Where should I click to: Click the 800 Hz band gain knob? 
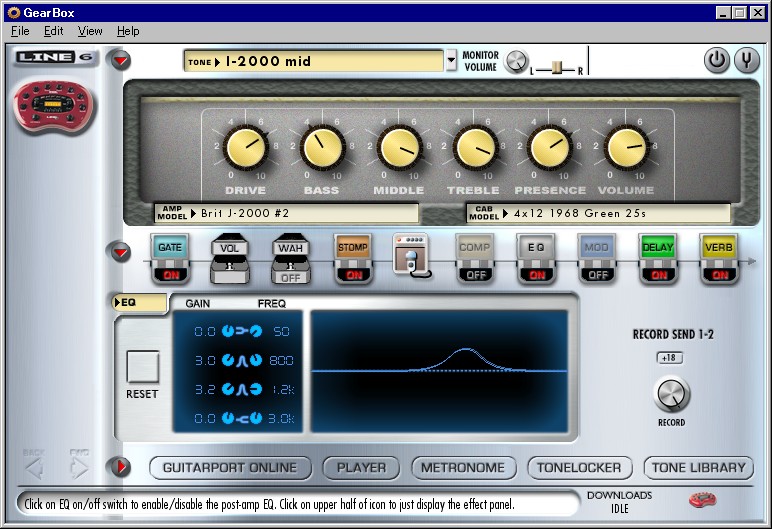(227, 361)
